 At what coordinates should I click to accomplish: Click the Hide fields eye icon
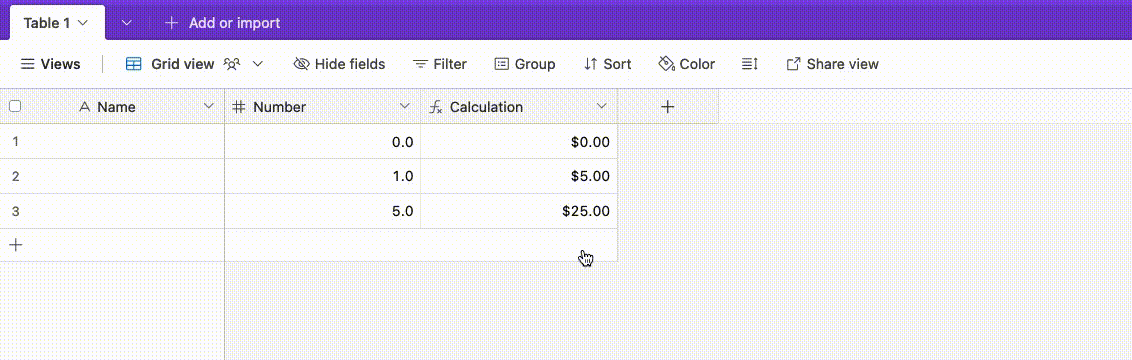(x=301, y=64)
